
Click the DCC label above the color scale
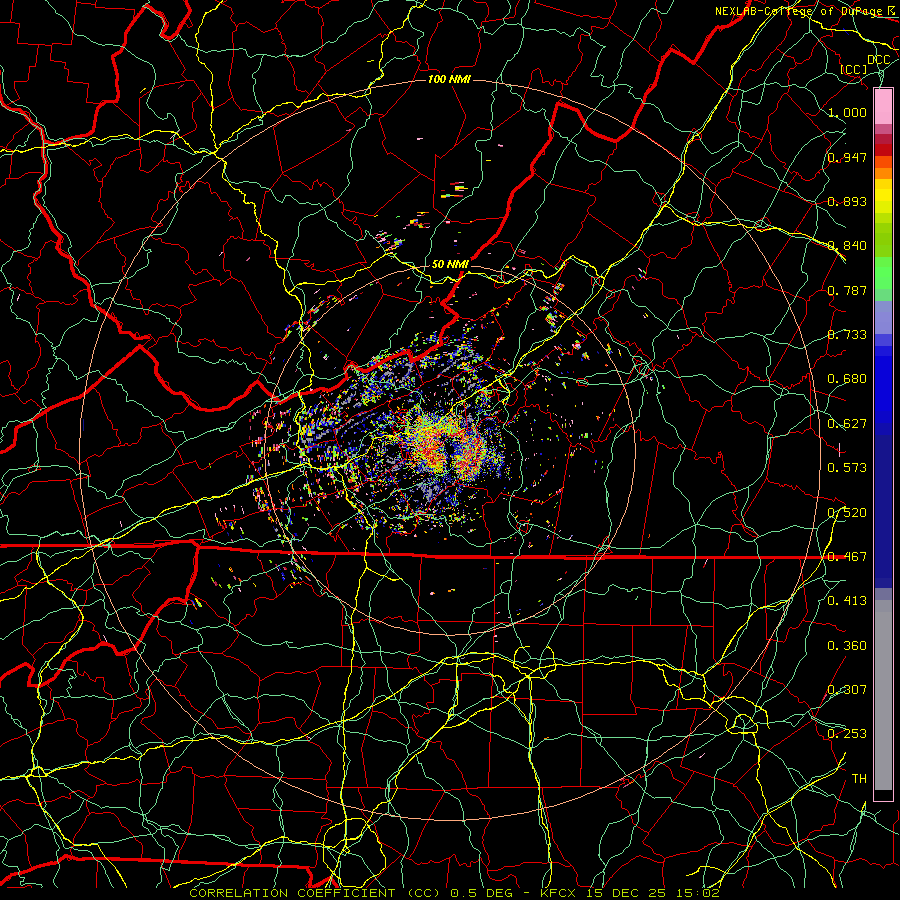point(878,60)
